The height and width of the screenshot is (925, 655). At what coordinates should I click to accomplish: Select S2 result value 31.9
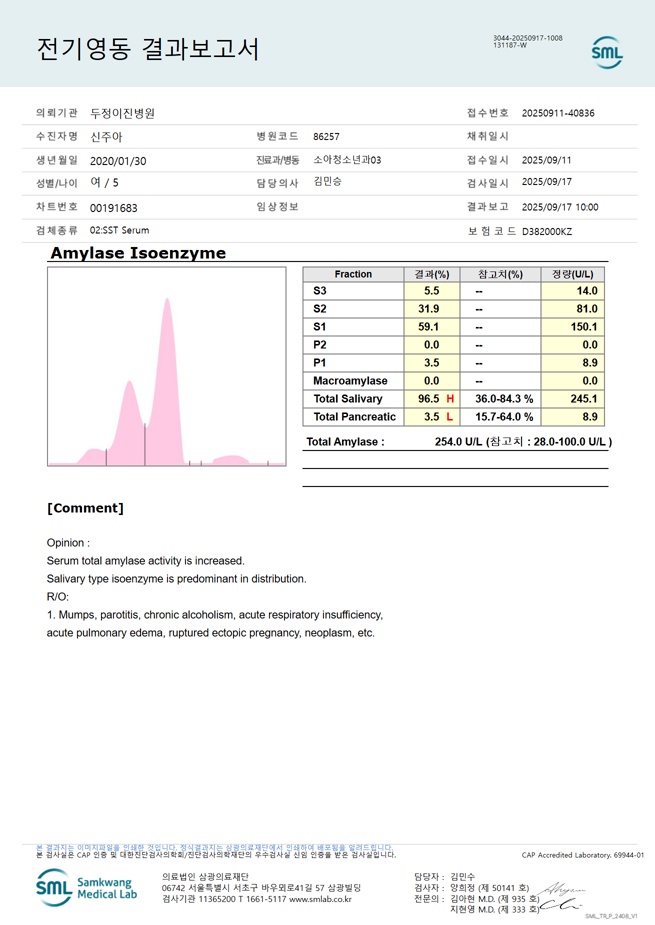[x=429, y=309]
